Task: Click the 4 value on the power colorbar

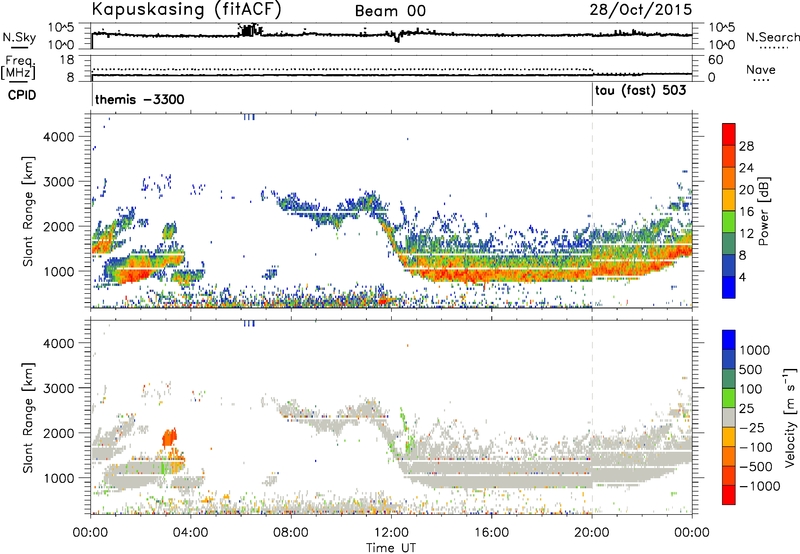Action: click(743, 277)
